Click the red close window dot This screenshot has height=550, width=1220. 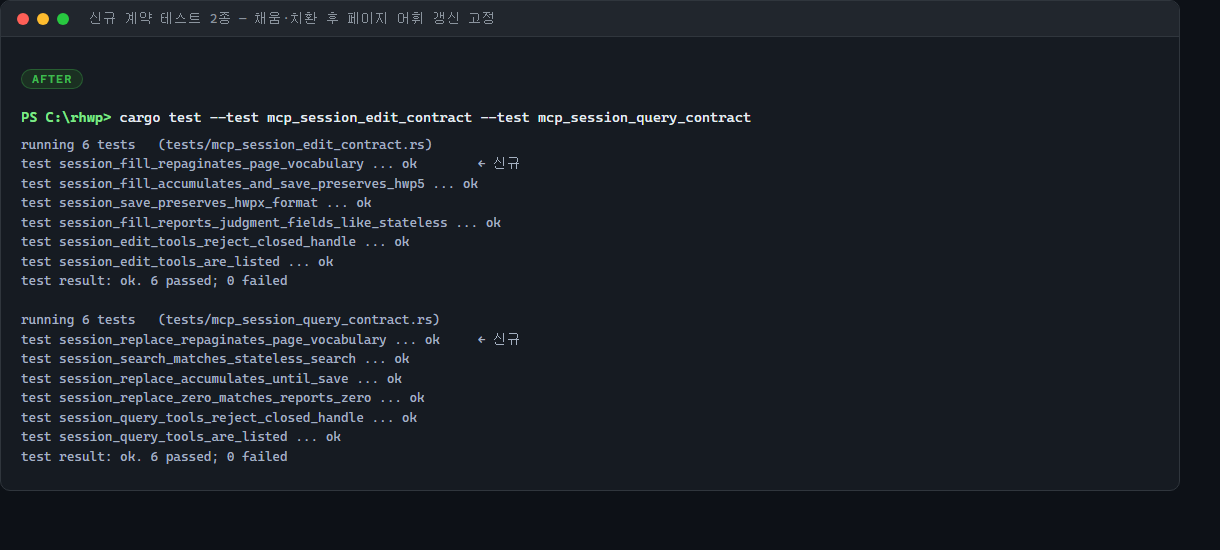point(23,19)
